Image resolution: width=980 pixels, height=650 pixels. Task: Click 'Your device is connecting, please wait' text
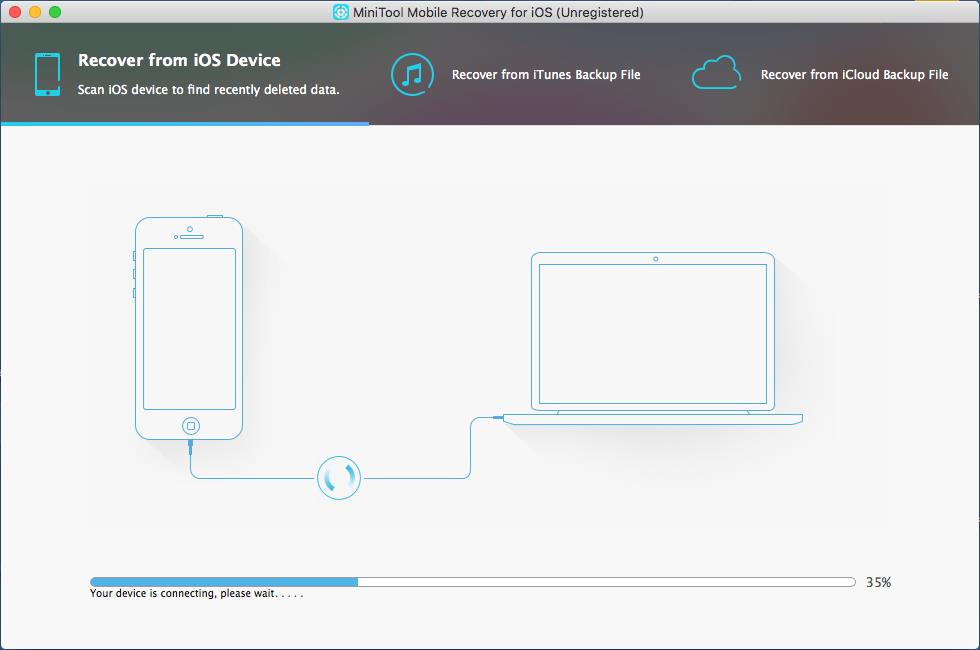[x=196, y=594]
